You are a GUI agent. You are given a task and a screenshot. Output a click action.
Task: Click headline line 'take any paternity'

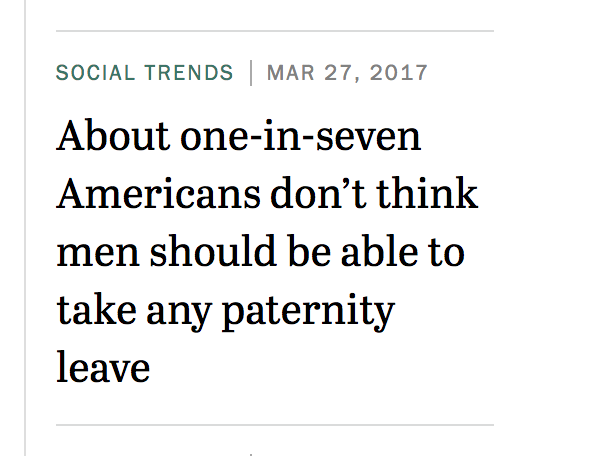225,312
